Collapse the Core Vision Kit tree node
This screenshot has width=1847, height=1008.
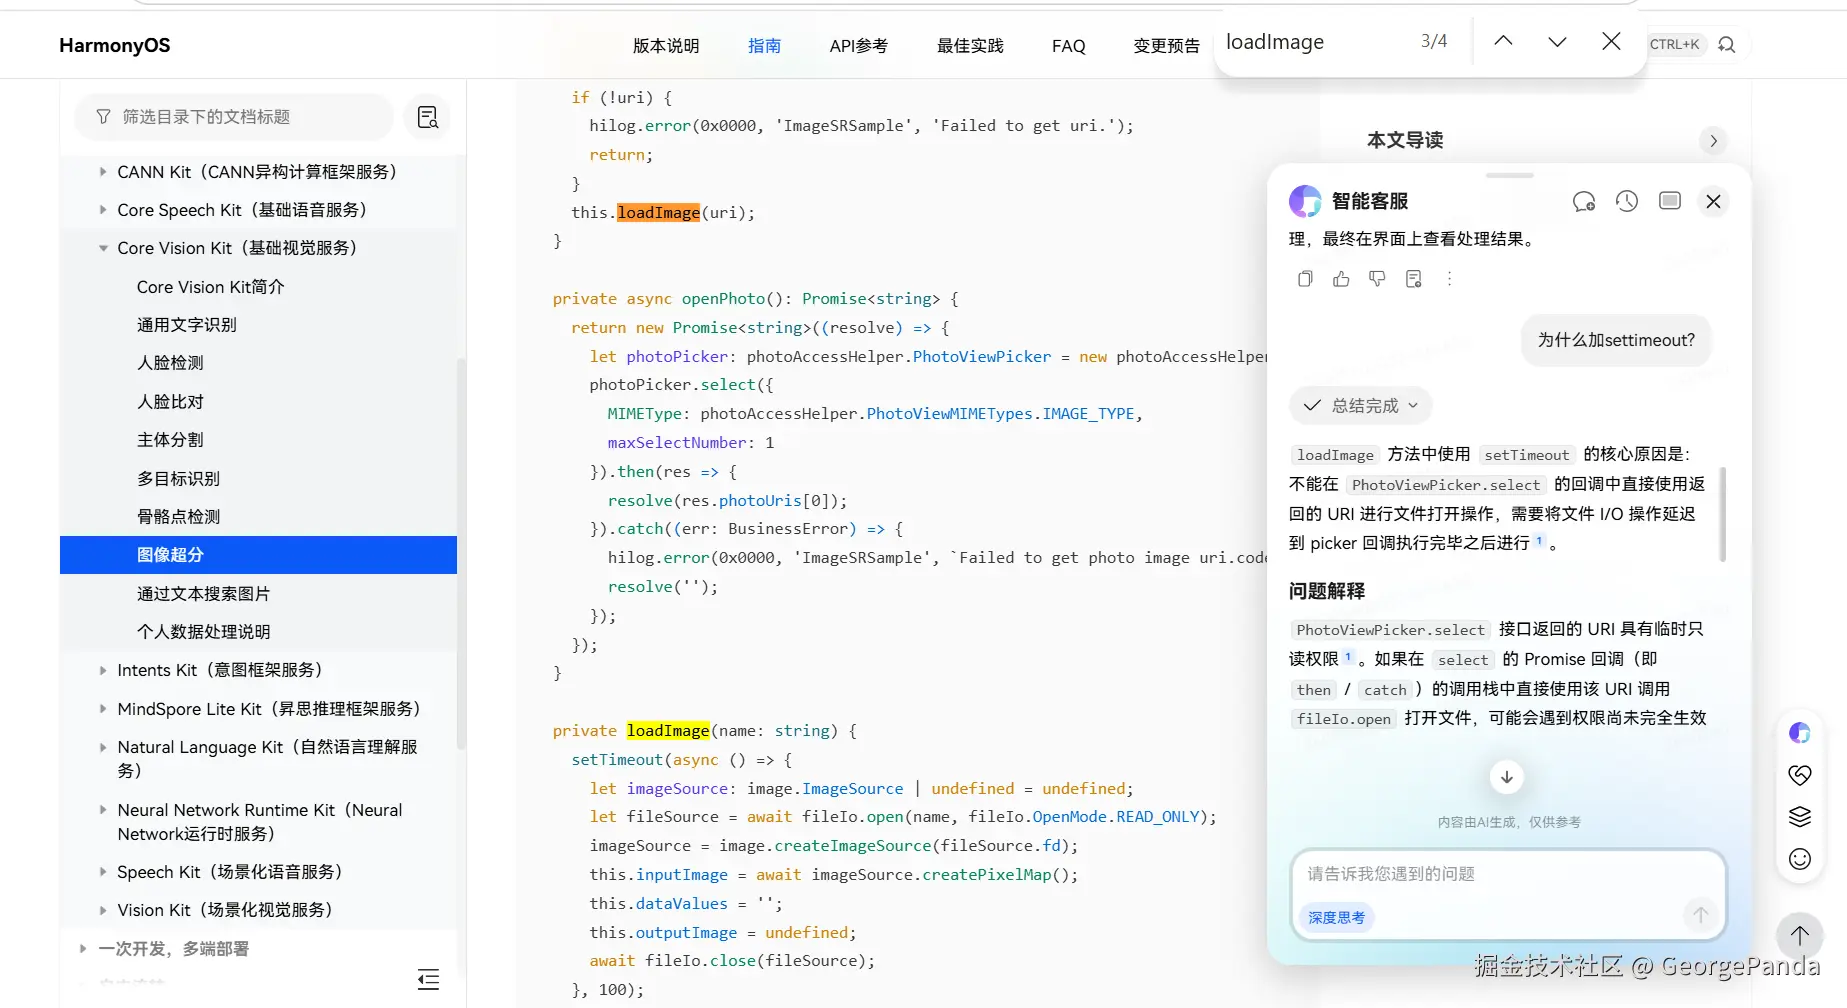pyautogui.click(x=103, y=248)
